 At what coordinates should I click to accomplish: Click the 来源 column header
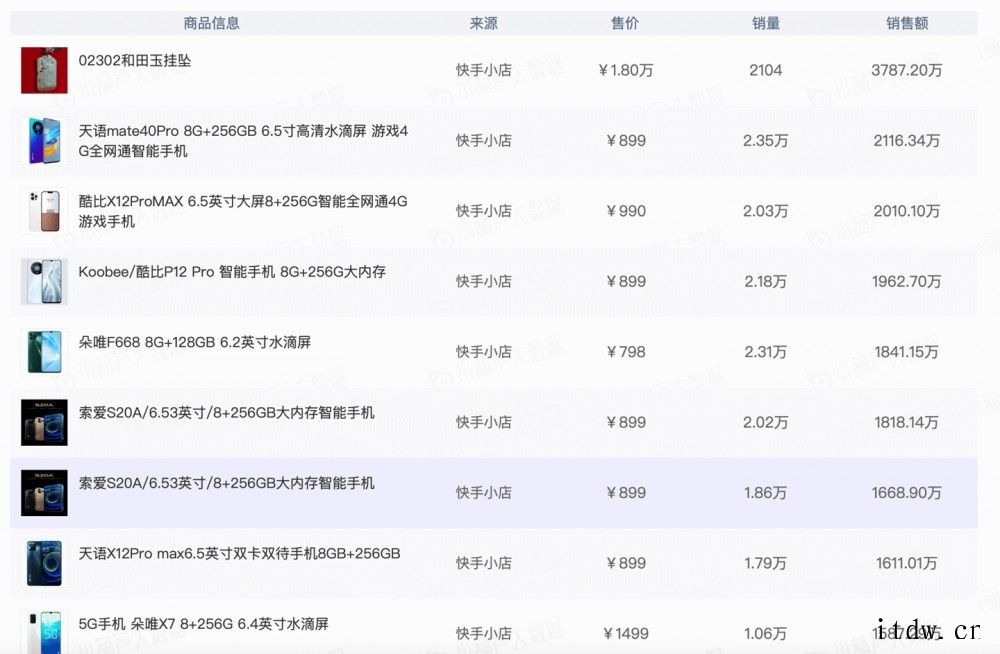pyautogui.click(x=483, y=24)
